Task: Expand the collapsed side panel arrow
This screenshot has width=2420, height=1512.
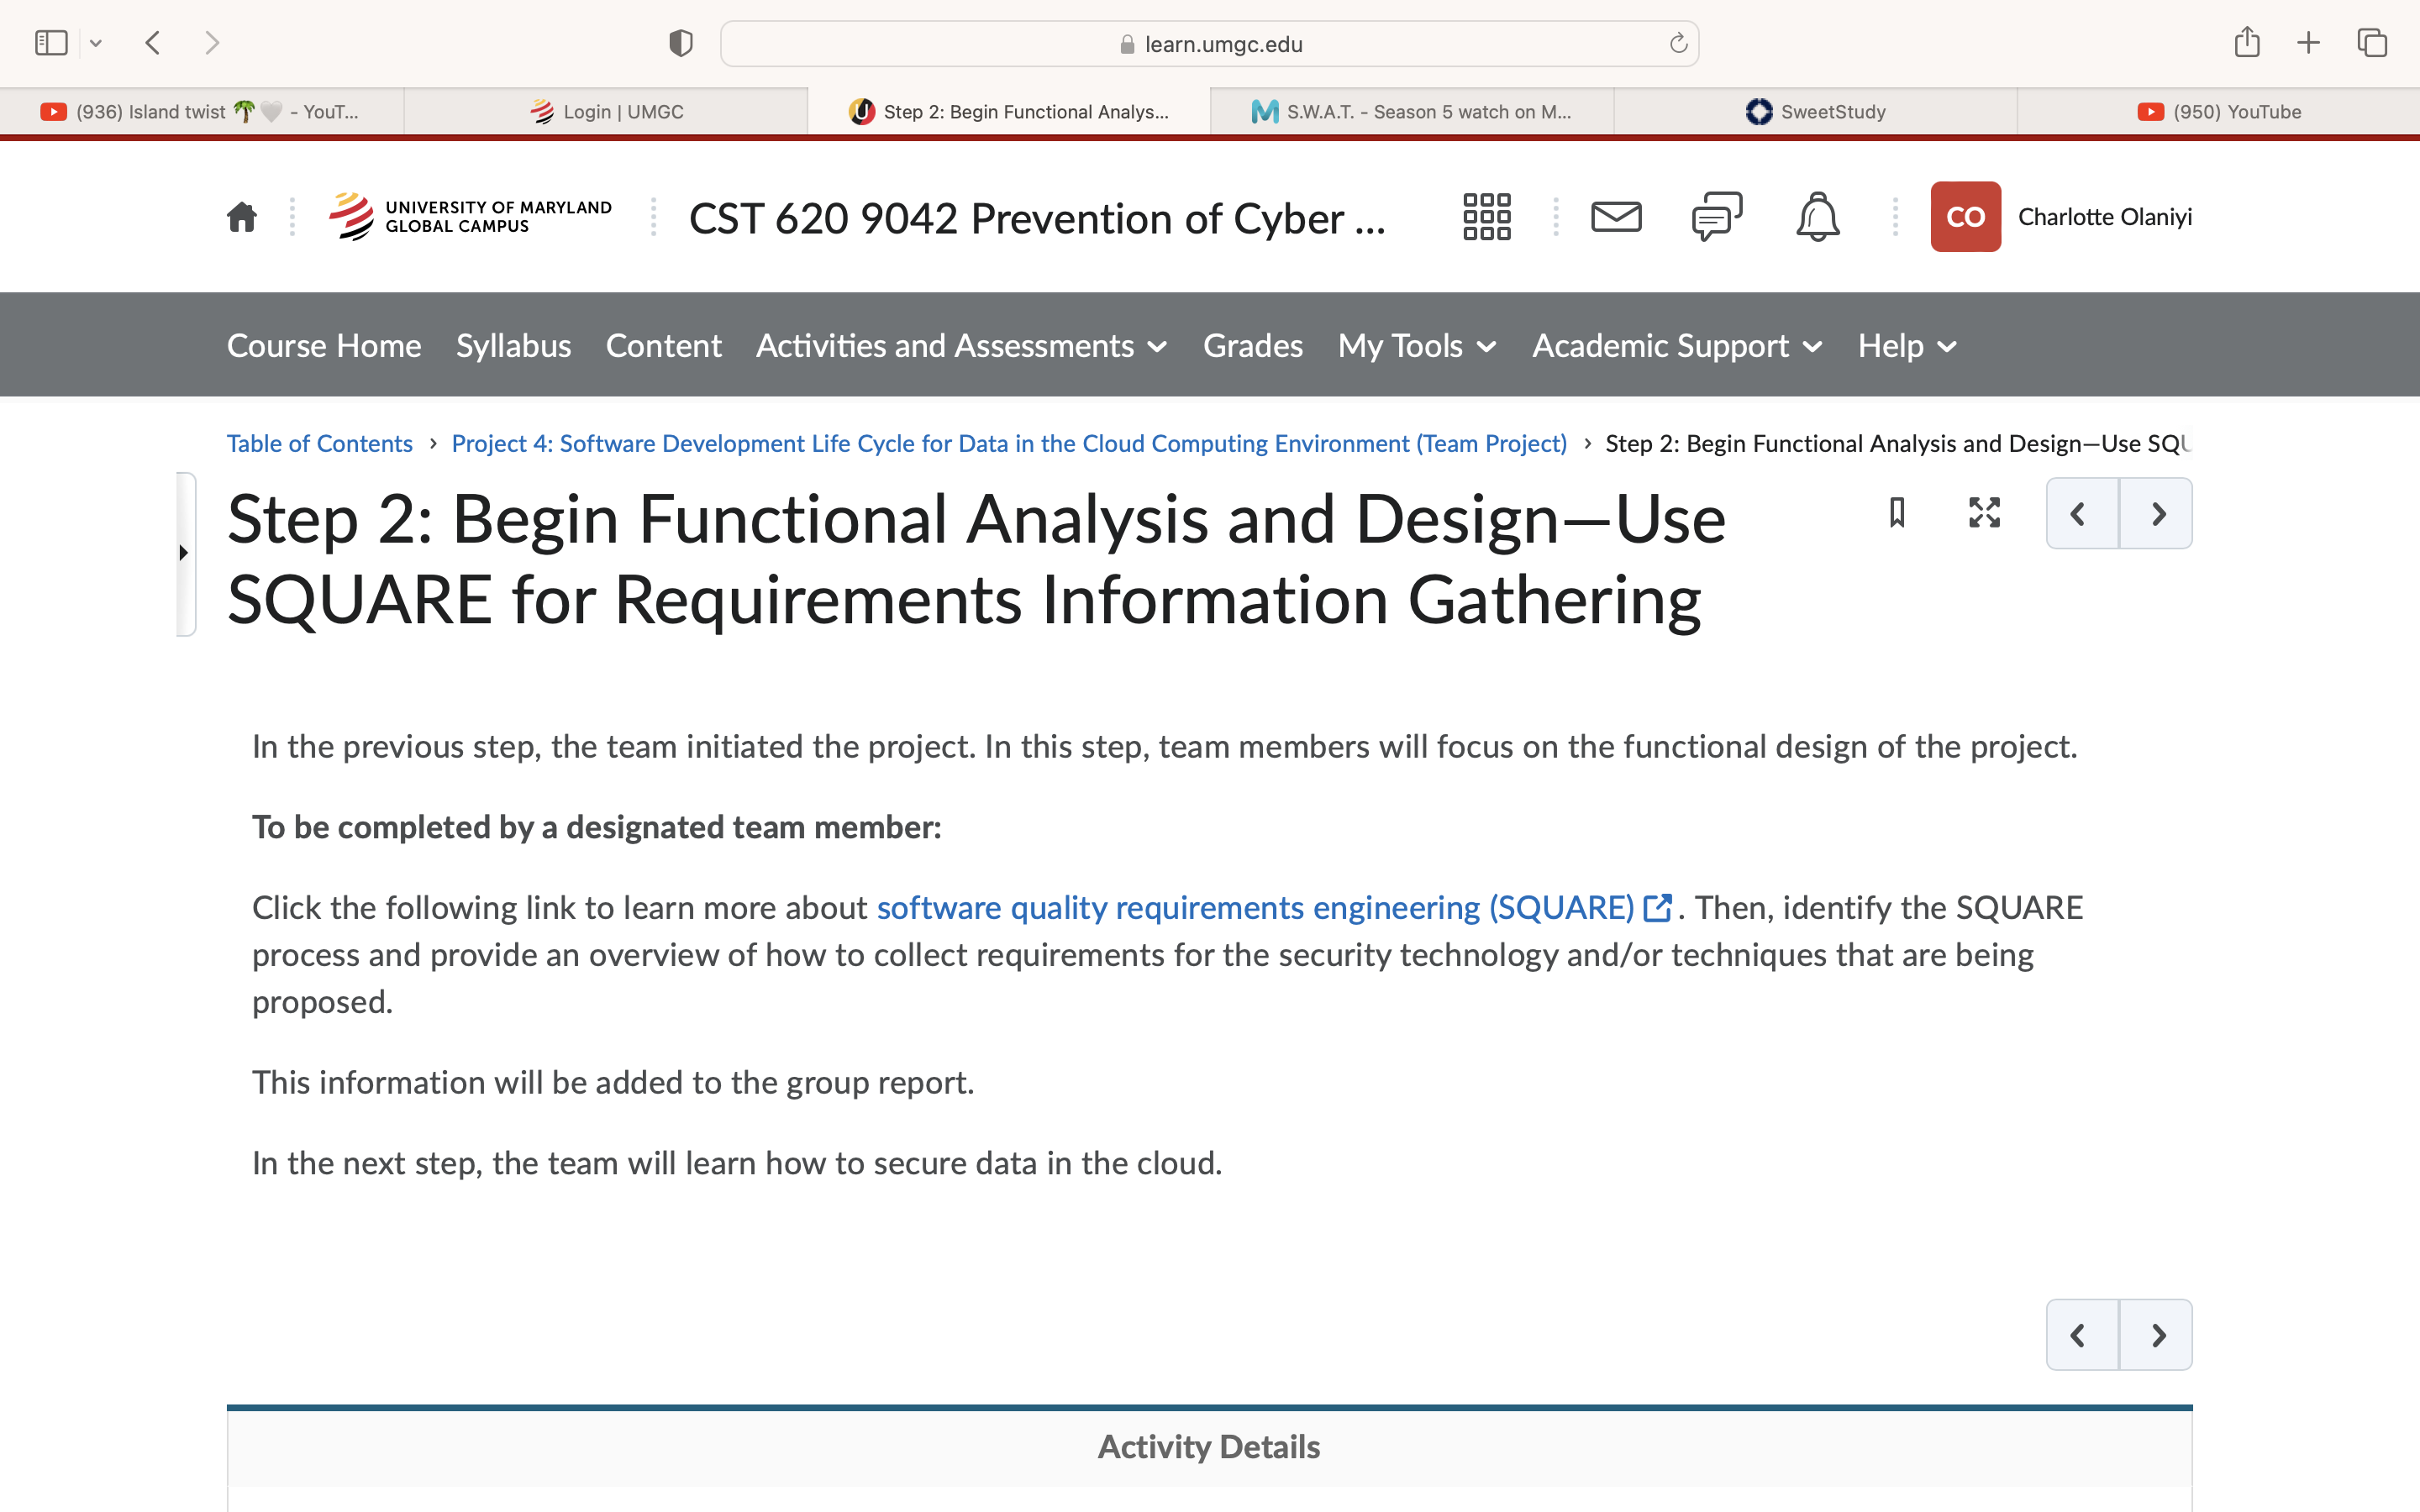Action: [184, 553]
